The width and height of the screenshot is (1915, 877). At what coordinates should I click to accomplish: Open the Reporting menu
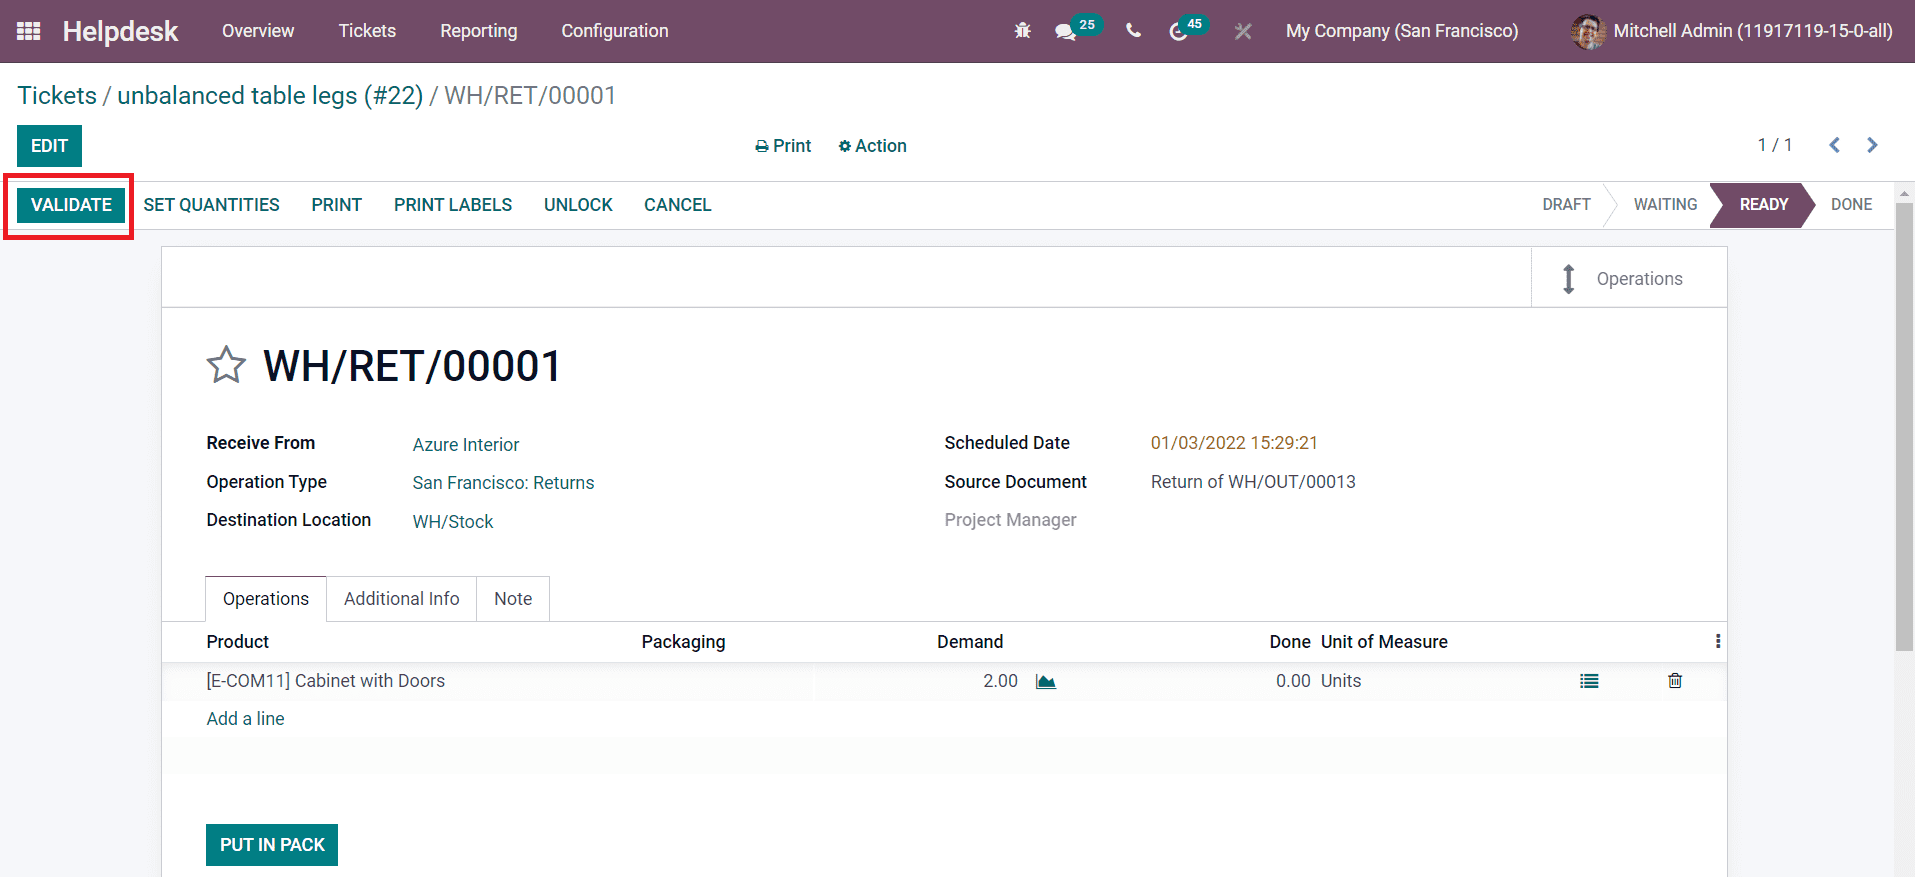[479, 31]
